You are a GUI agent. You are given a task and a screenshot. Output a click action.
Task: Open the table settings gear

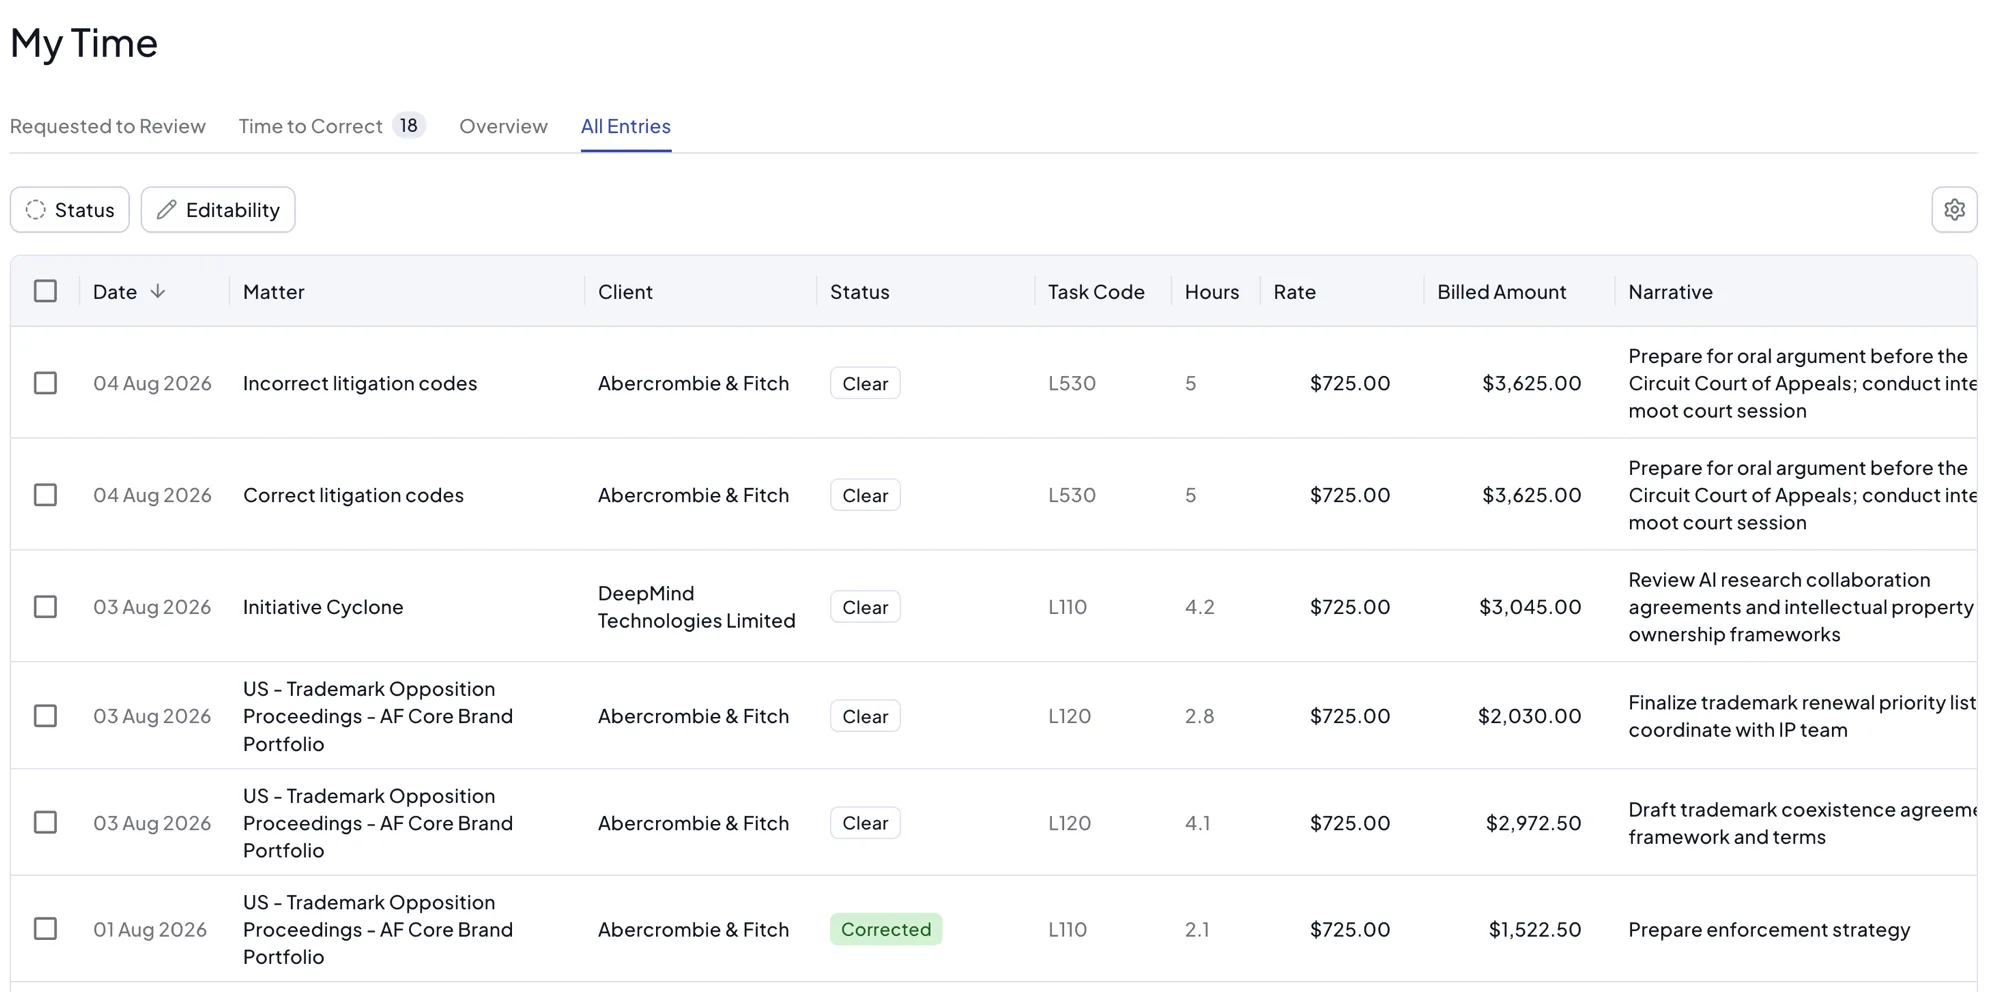1954,210
